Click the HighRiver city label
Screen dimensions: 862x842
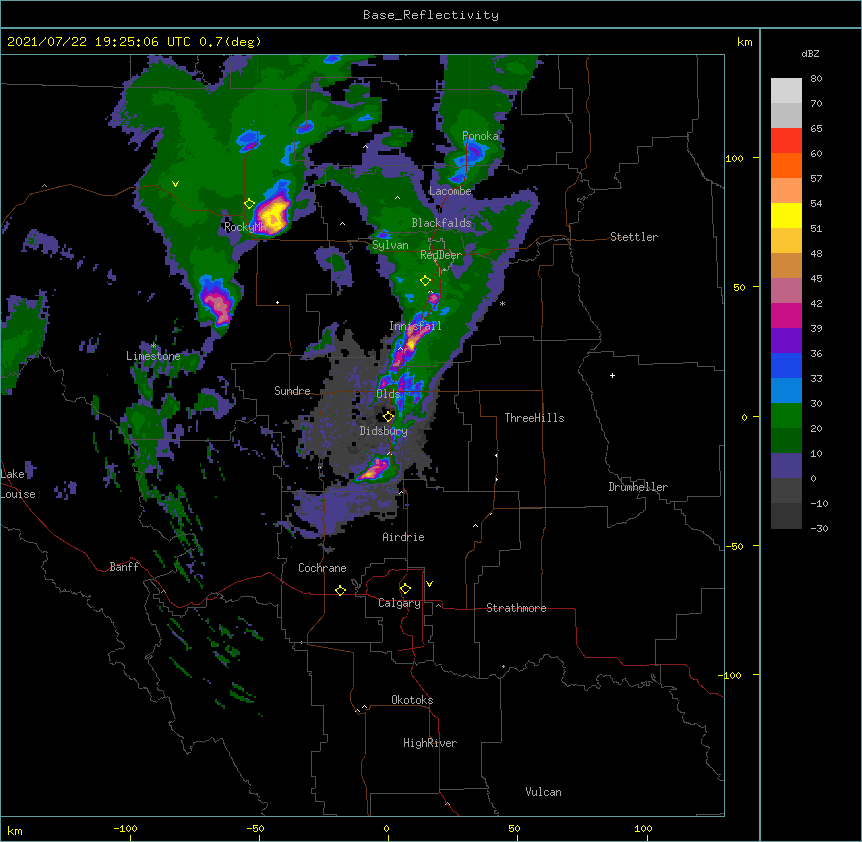tap(430, 743)
